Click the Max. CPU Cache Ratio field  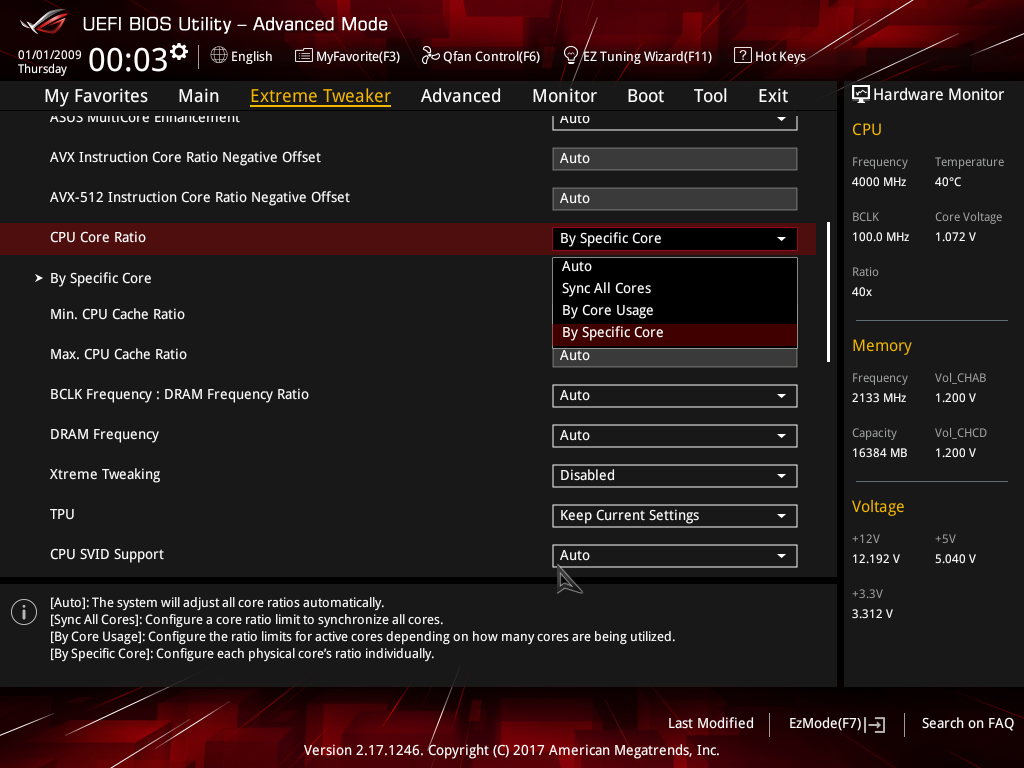point(675,357)
